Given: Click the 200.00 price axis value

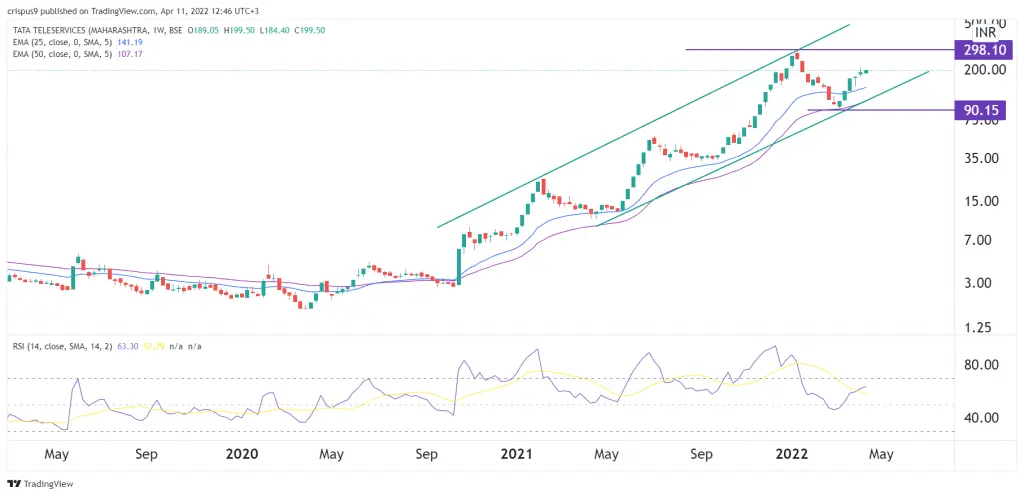Looking at the screenshot, I should [986, 70].
